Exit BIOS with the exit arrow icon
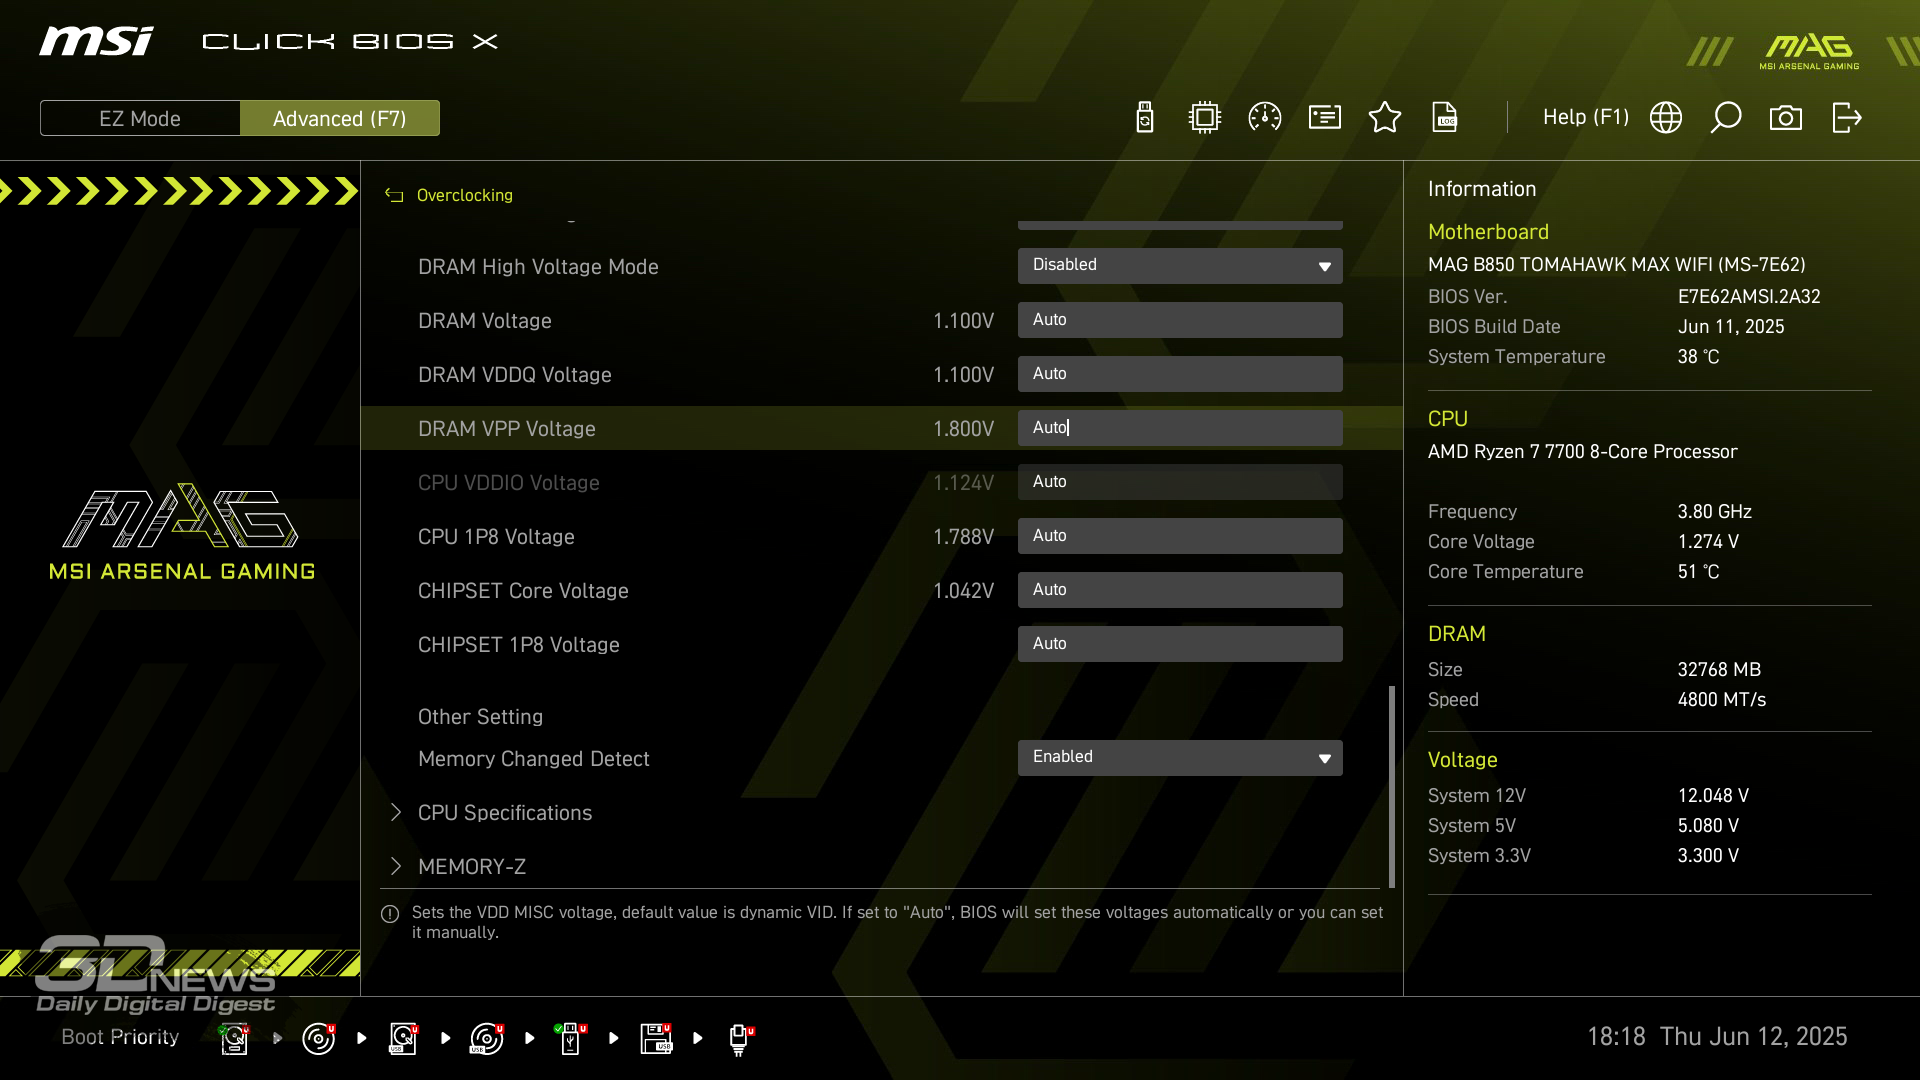The width and height of the screenshot is (1920, 1080). click(x=1847, y=118)
